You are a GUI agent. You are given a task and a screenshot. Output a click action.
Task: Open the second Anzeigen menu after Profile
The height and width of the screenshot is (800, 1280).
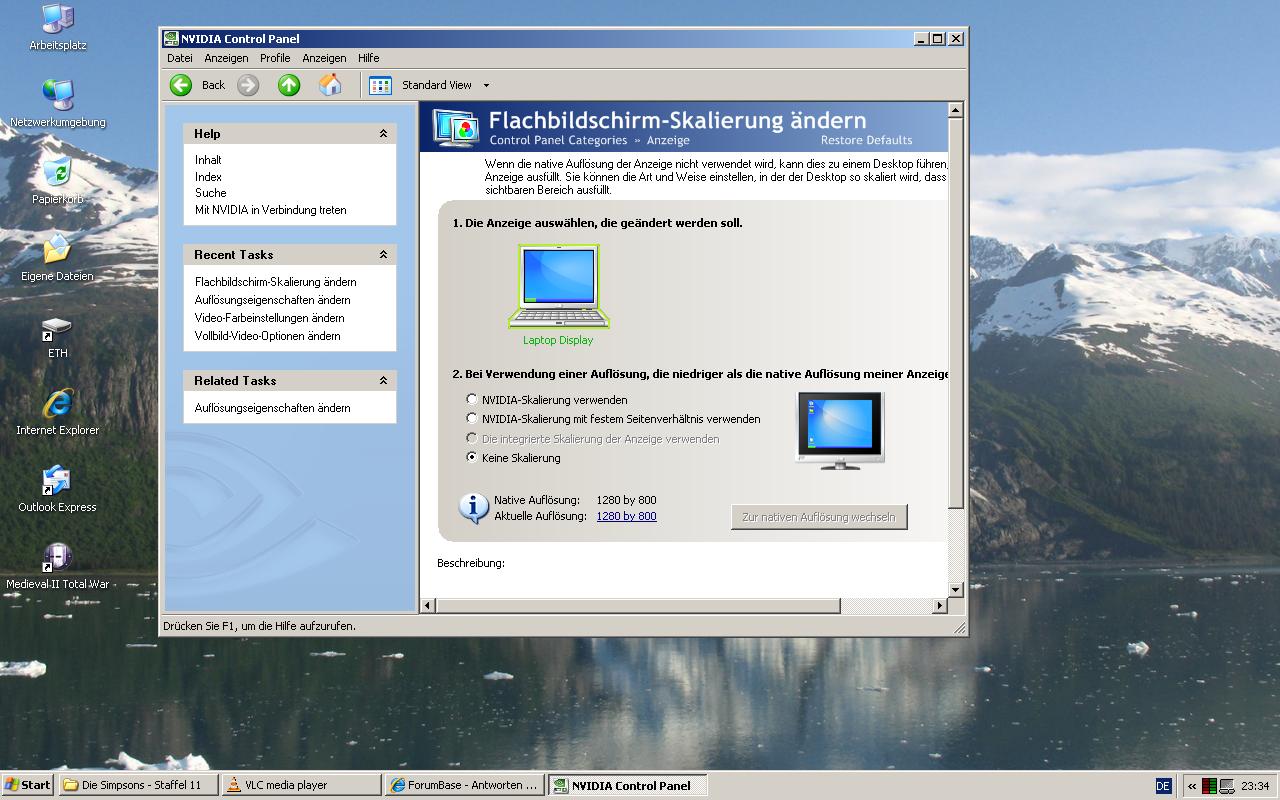point(324,58)
